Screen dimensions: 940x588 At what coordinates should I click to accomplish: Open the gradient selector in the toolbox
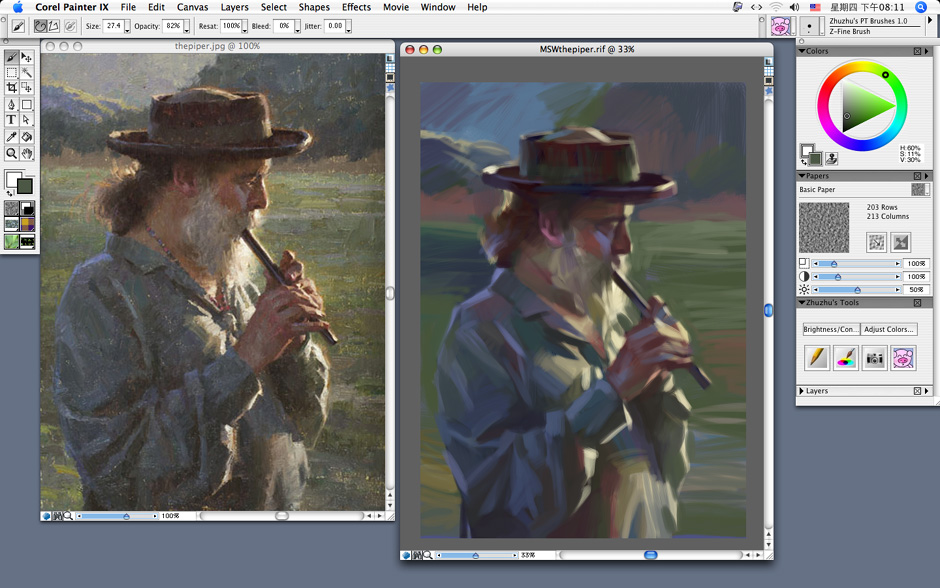pos(28,208)
